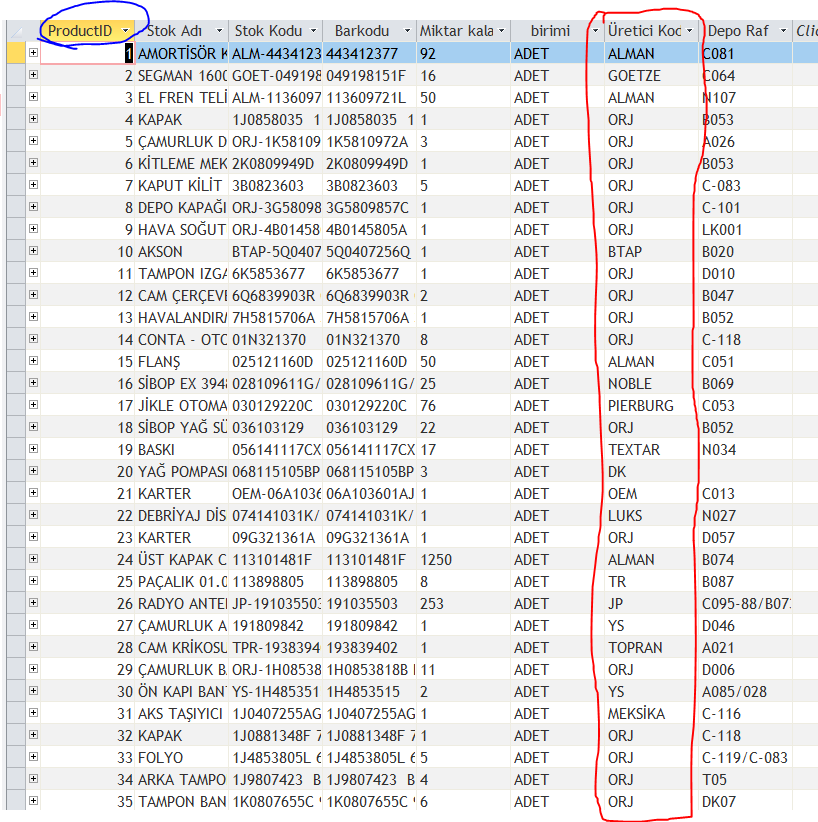The height and width of the screenshot is (822, 818).
Task: Click the quantity 92 cell
Action: [464, 53]
